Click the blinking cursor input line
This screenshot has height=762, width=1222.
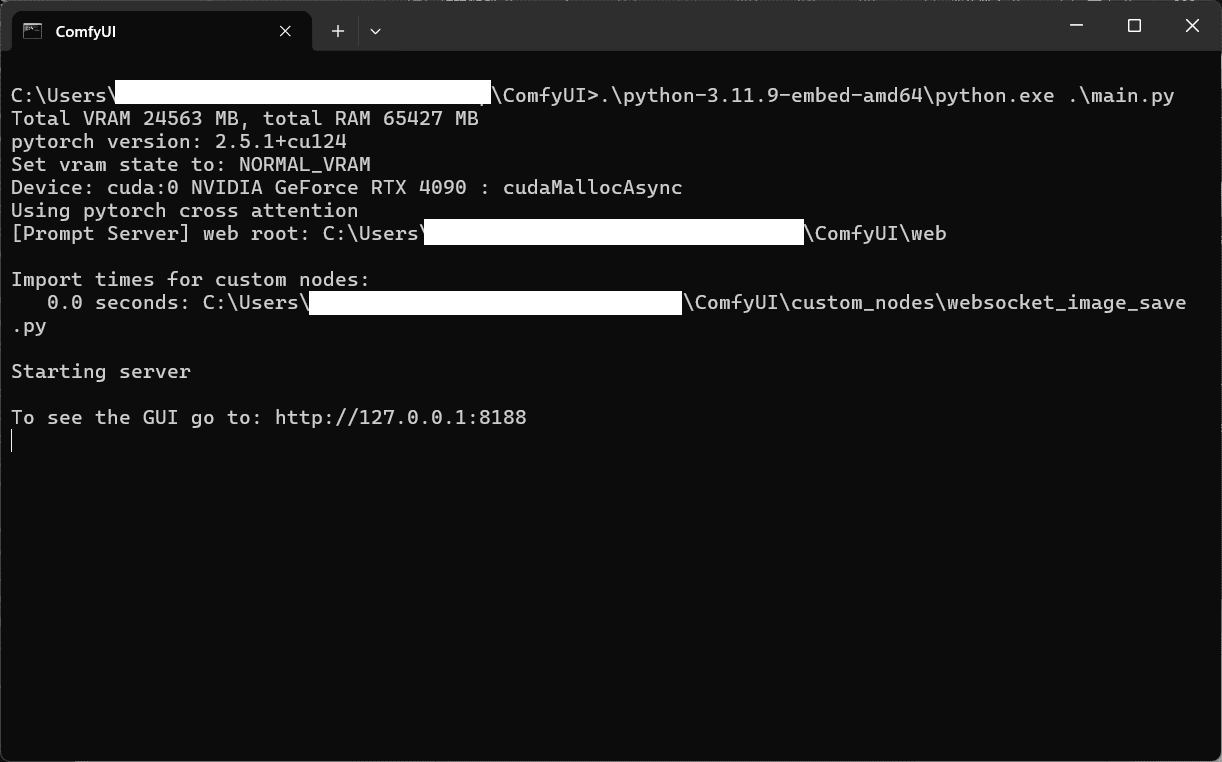coord(13,441)
